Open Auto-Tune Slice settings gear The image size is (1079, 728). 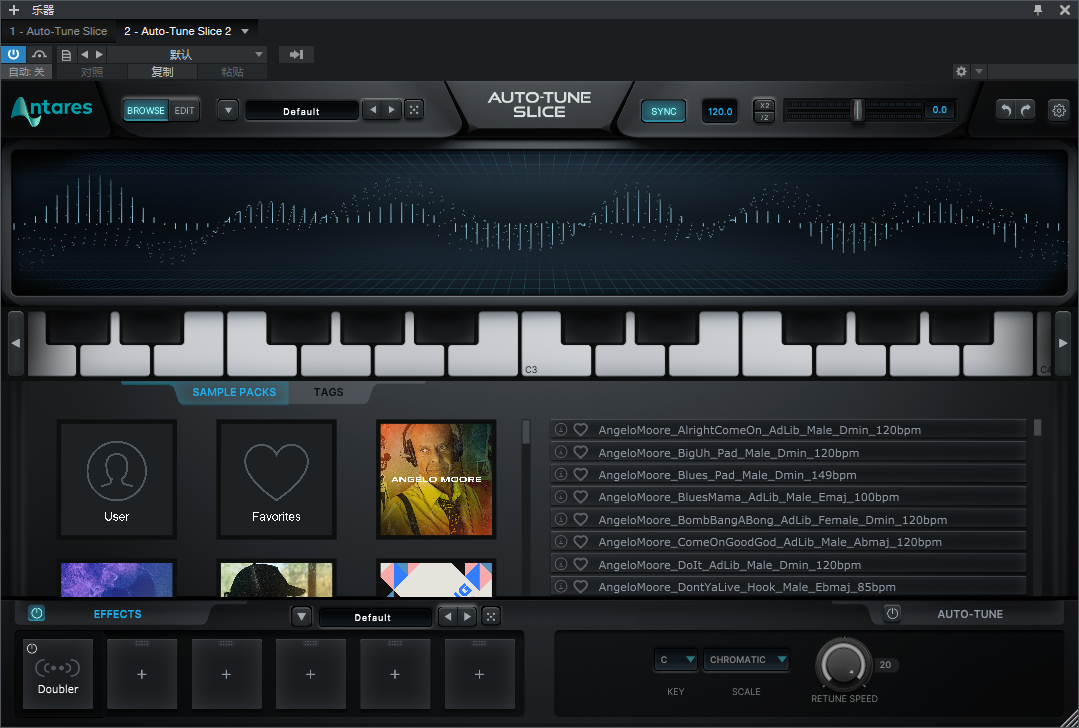pyautogui.click(x=1059, y=110)
